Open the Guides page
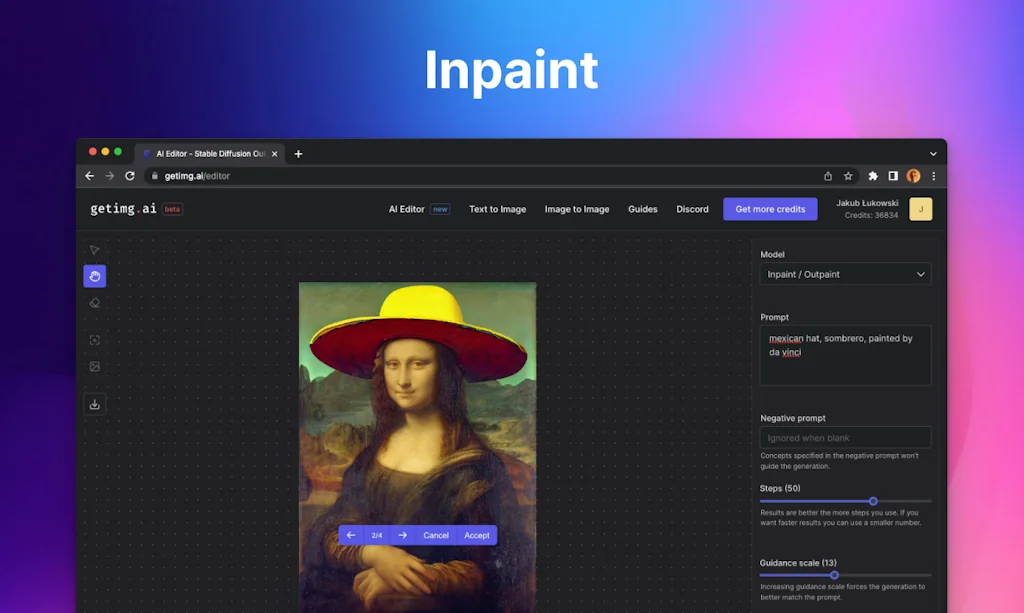This screenshot has width=1024, height=613. (x=643, y=209)
